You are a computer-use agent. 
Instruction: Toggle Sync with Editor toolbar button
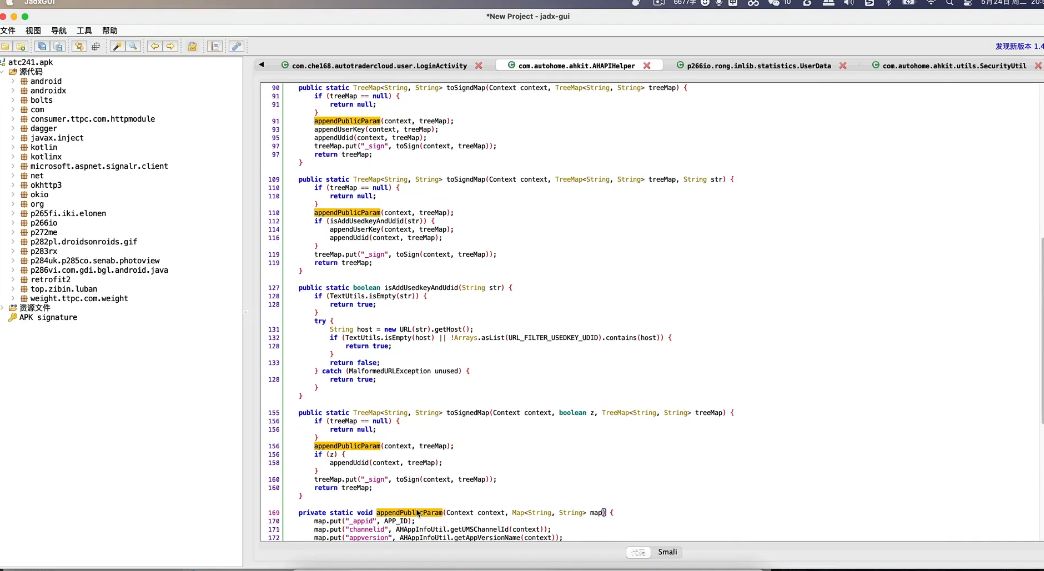pos(79,46)
